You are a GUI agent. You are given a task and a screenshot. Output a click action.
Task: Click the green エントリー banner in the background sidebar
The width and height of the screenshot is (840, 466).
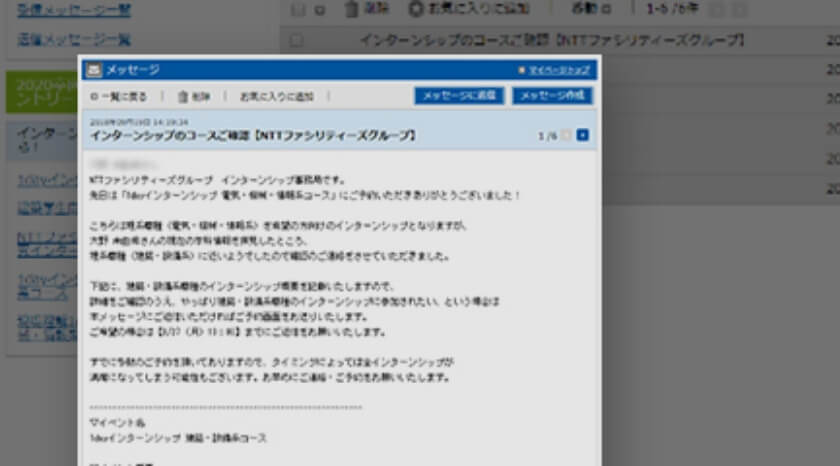[42, 92]
